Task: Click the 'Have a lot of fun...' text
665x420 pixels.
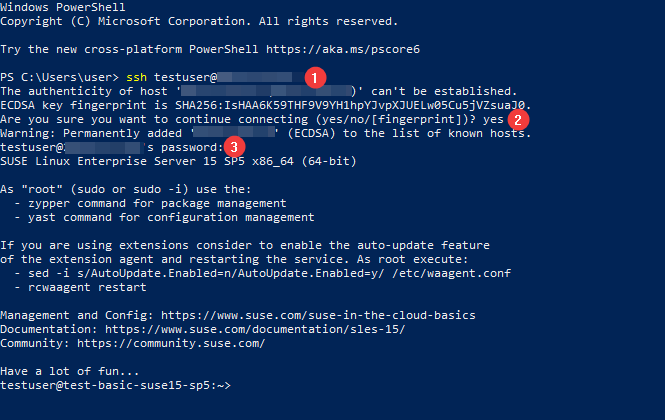Action: (54, 371)
